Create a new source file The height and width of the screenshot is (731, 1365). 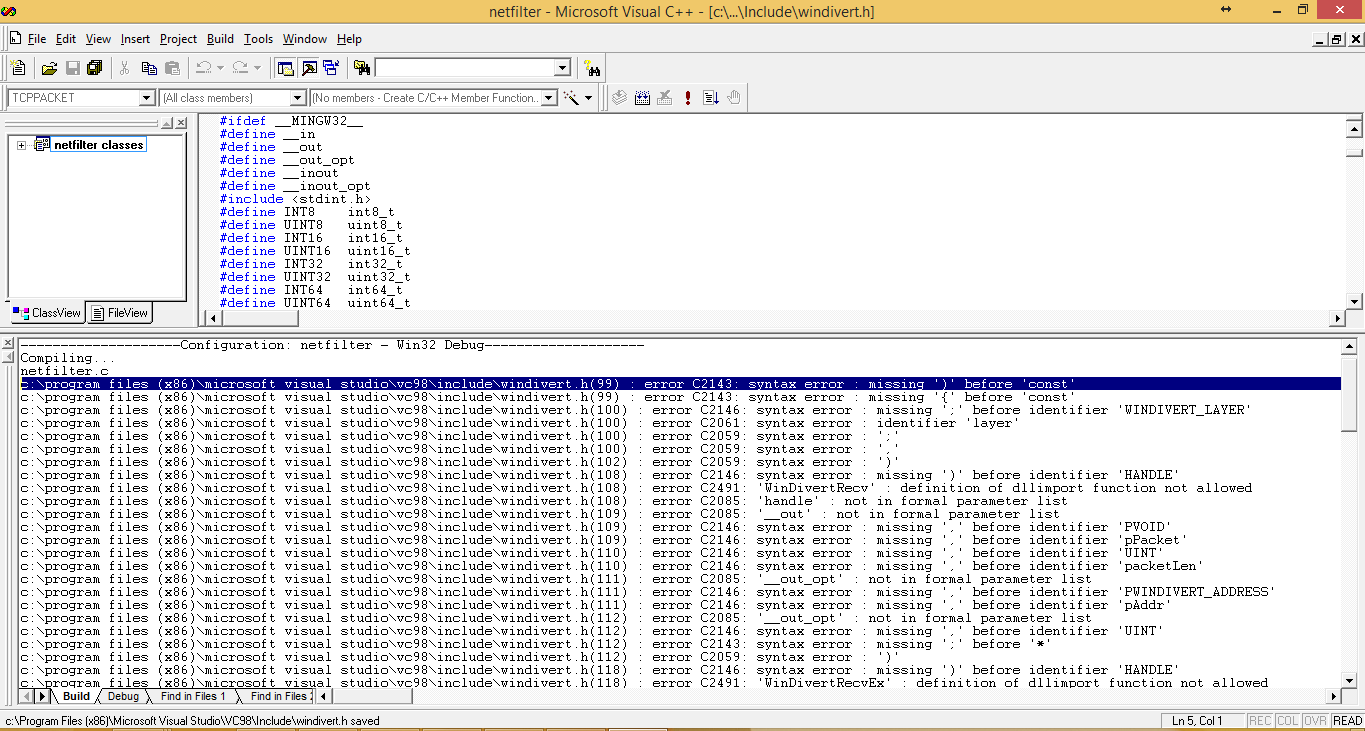coord(18,67)
